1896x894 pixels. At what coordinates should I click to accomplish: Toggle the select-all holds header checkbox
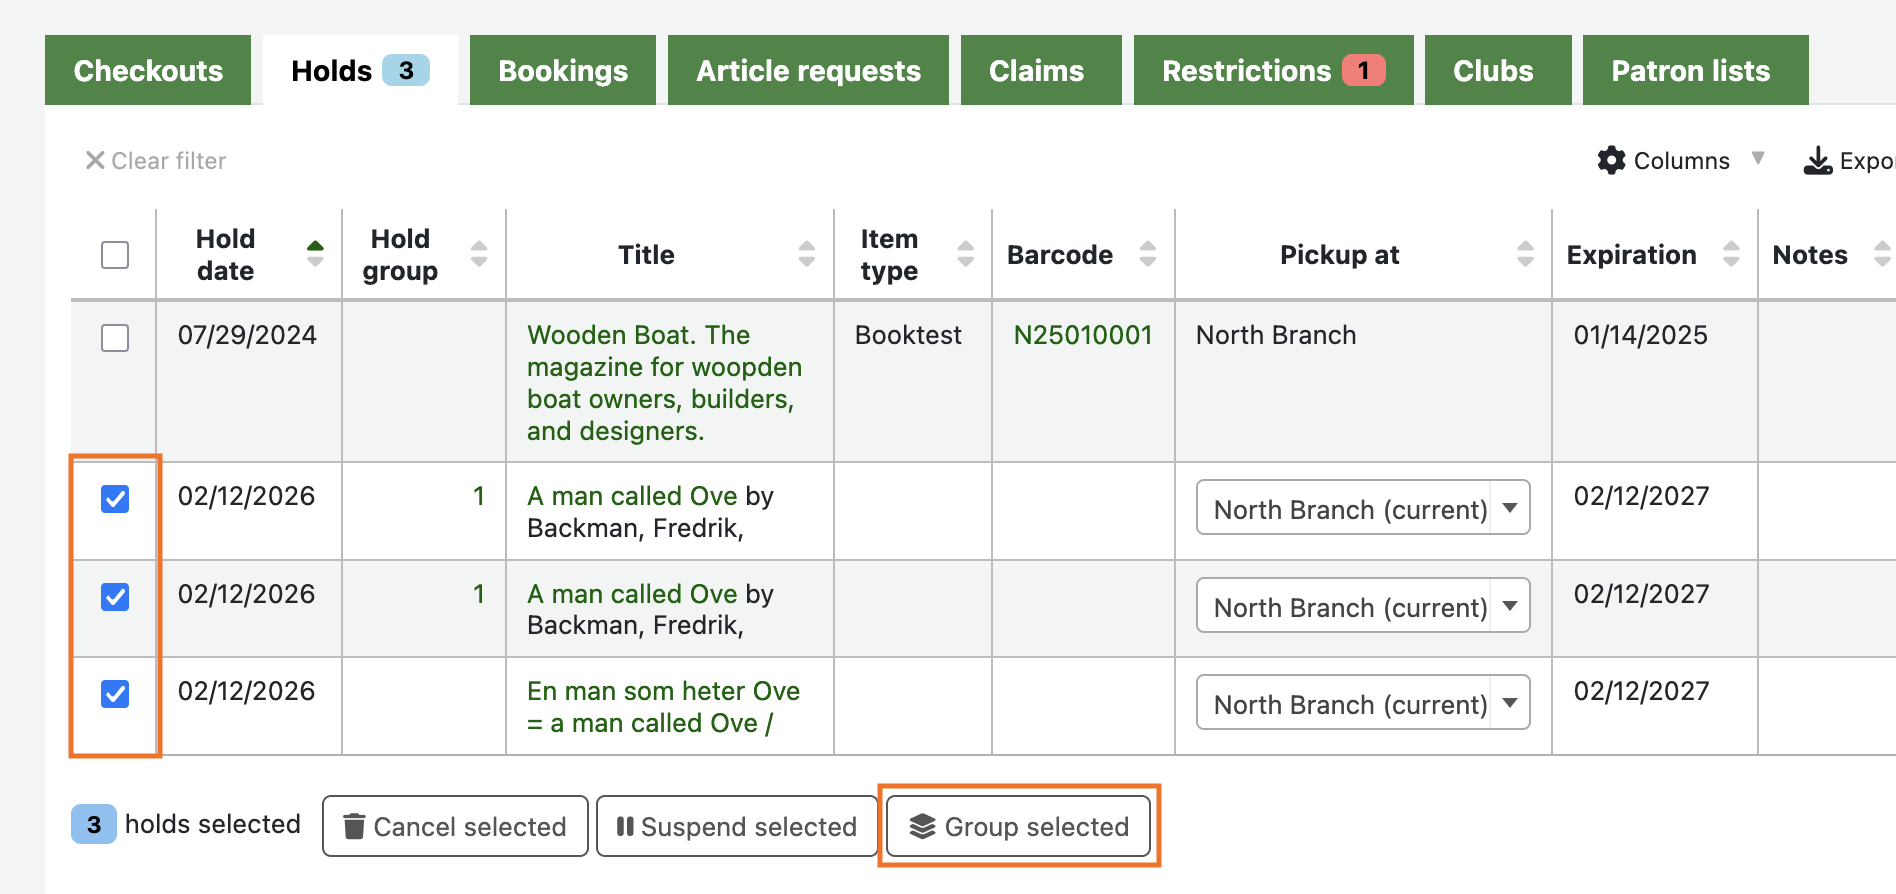[115, 255]
